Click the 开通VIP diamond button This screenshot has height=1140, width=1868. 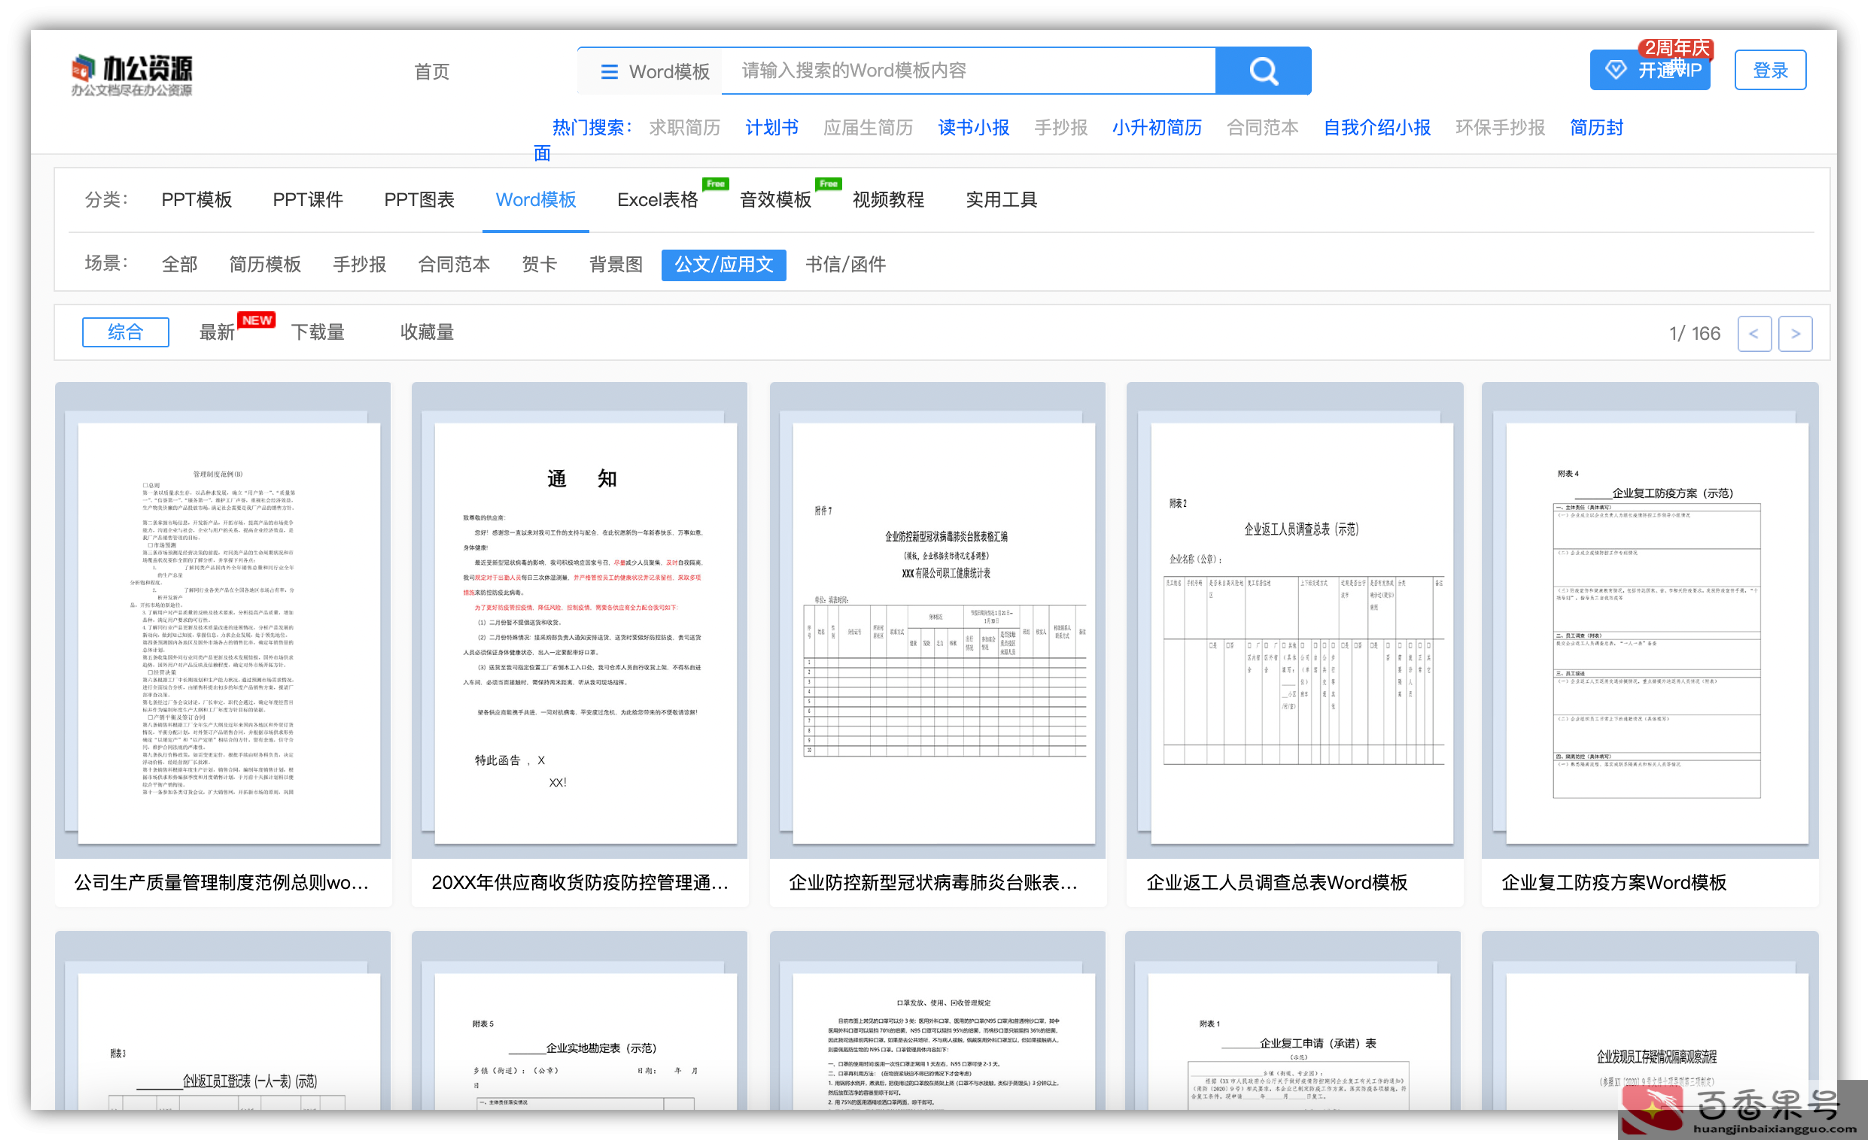(x=1650, y=69)
